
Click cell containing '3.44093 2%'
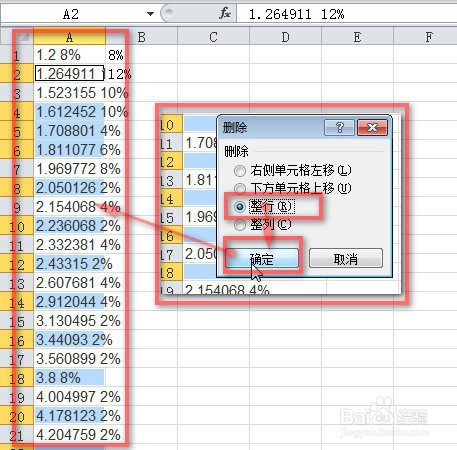pyautogui.click(x=69, y=340)
